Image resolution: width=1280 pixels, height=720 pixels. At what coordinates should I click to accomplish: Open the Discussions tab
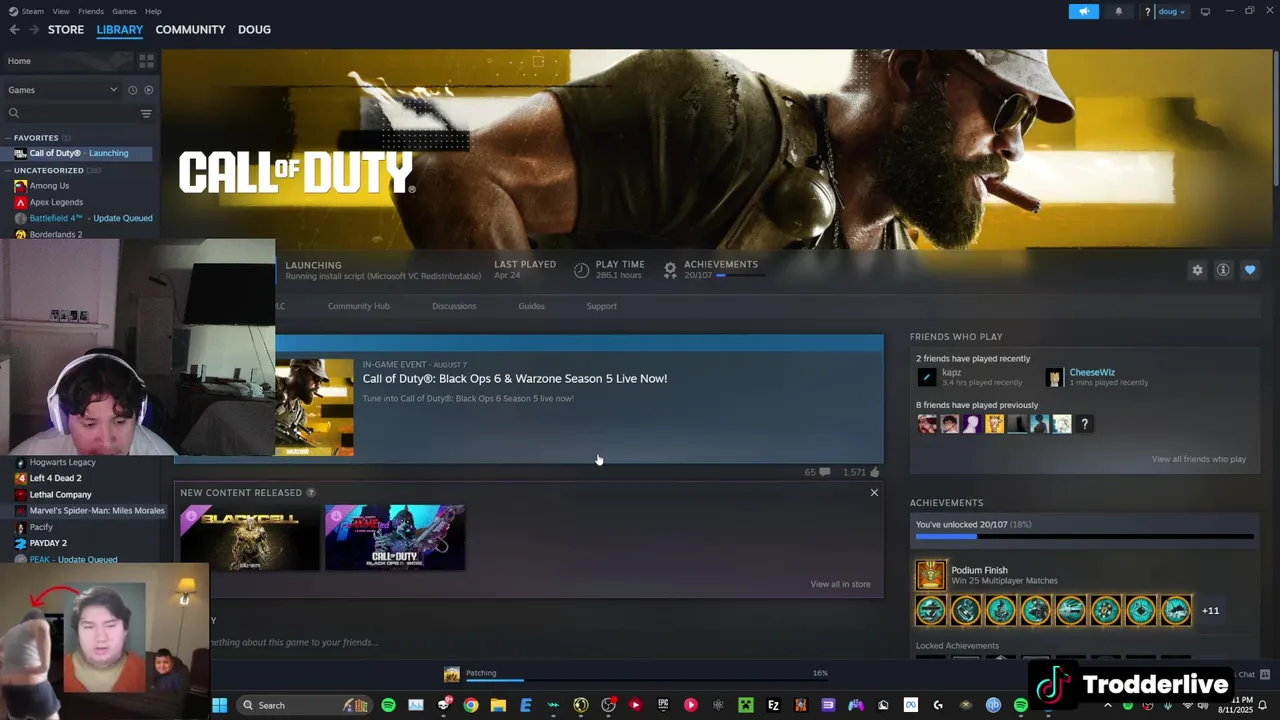[x=454, y=306]
